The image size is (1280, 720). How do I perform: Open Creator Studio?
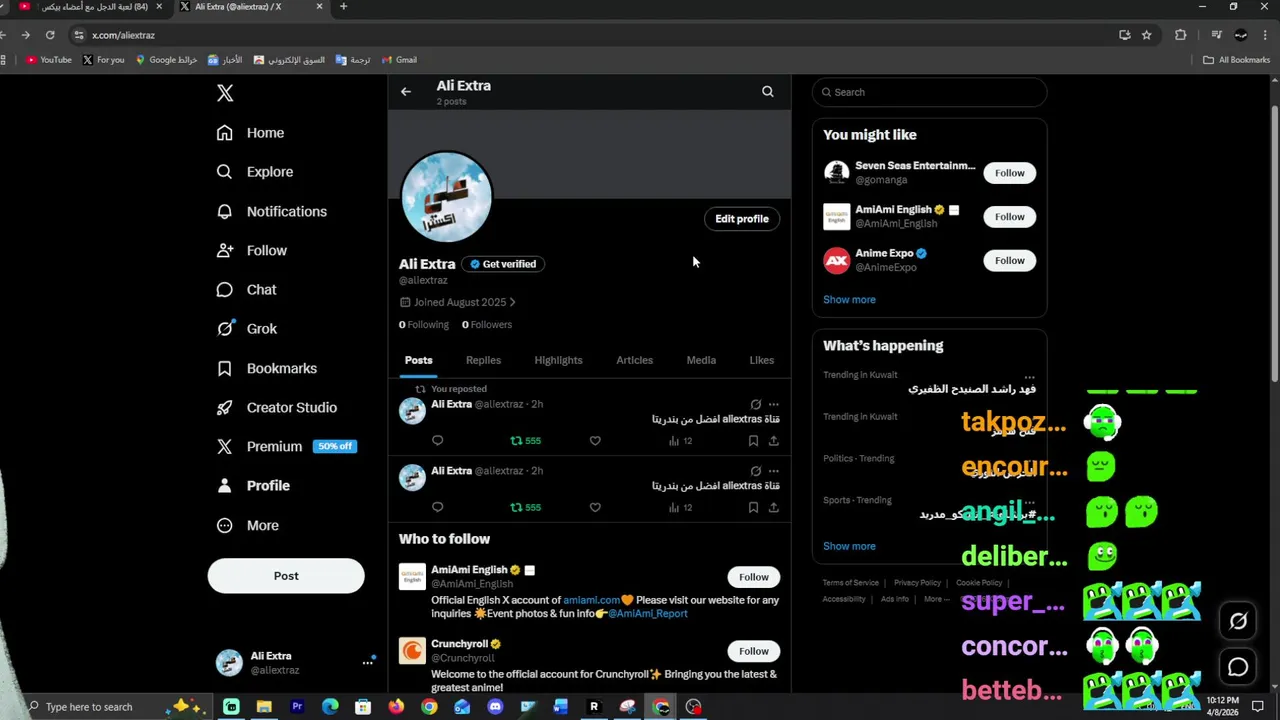(277, 408)
